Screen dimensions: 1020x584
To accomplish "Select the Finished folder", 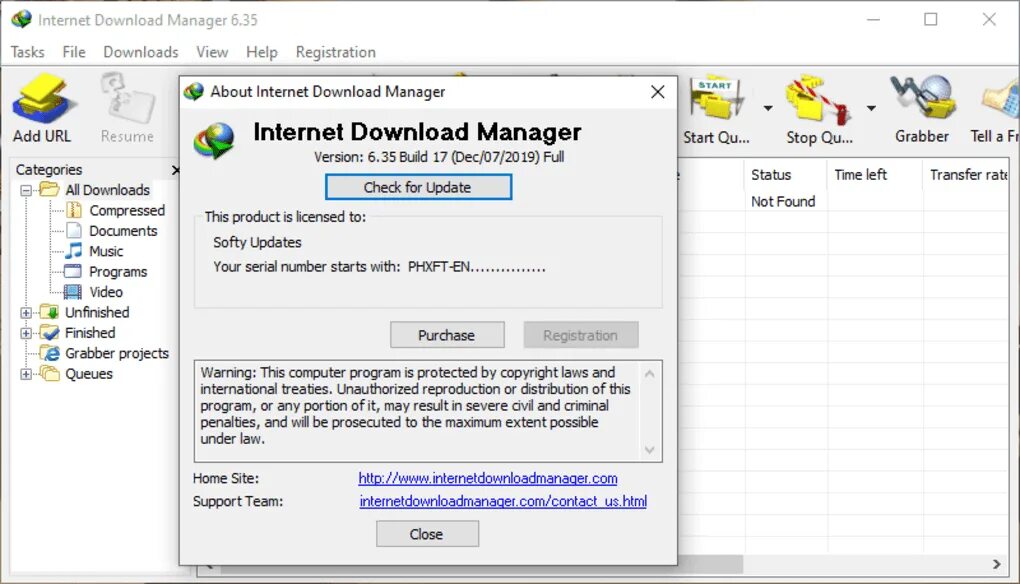I will pos(90,332).
